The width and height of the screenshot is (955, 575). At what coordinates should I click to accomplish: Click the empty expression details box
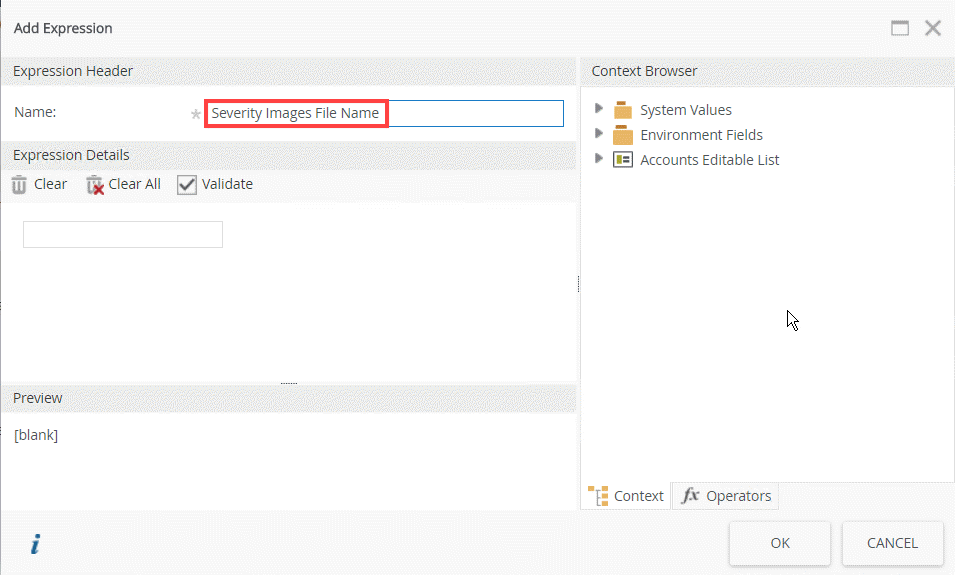click(123, 235)
